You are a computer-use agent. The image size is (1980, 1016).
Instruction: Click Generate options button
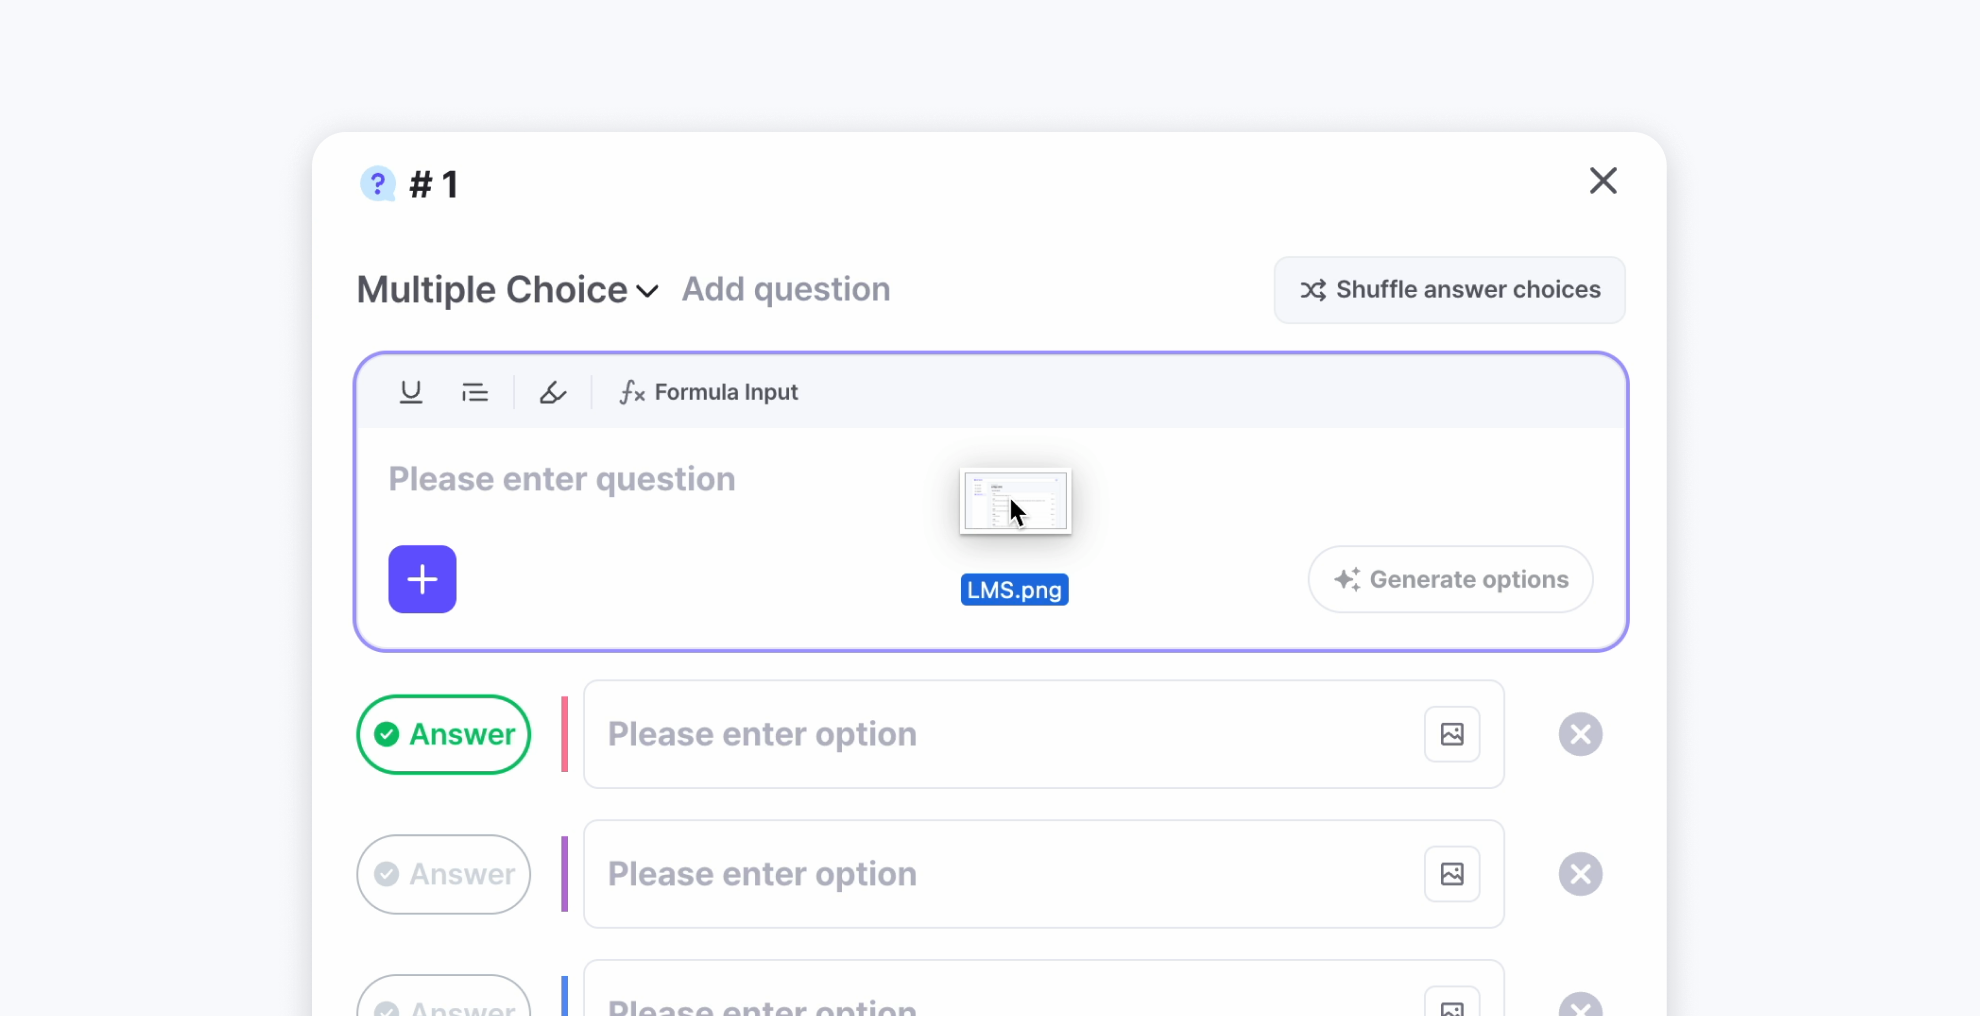(x=1450, y=579)
